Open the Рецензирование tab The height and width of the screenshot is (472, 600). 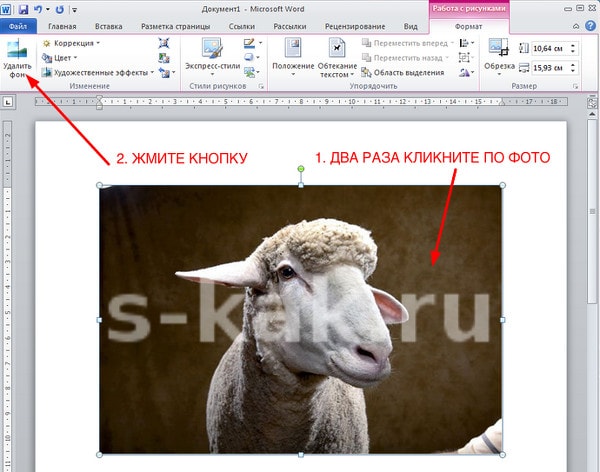[355, 26]
